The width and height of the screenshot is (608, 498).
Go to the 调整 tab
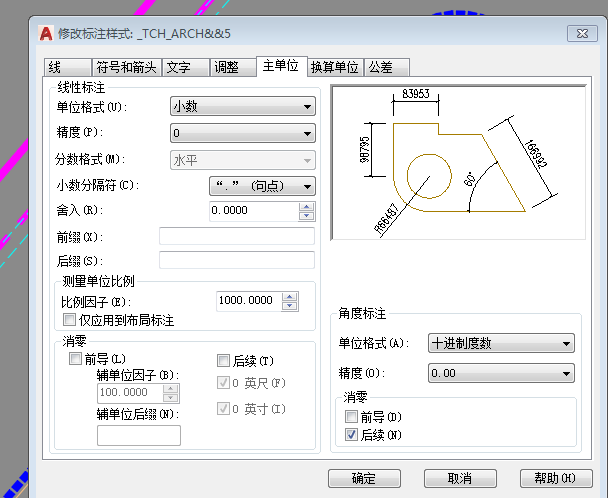point(233,67)
